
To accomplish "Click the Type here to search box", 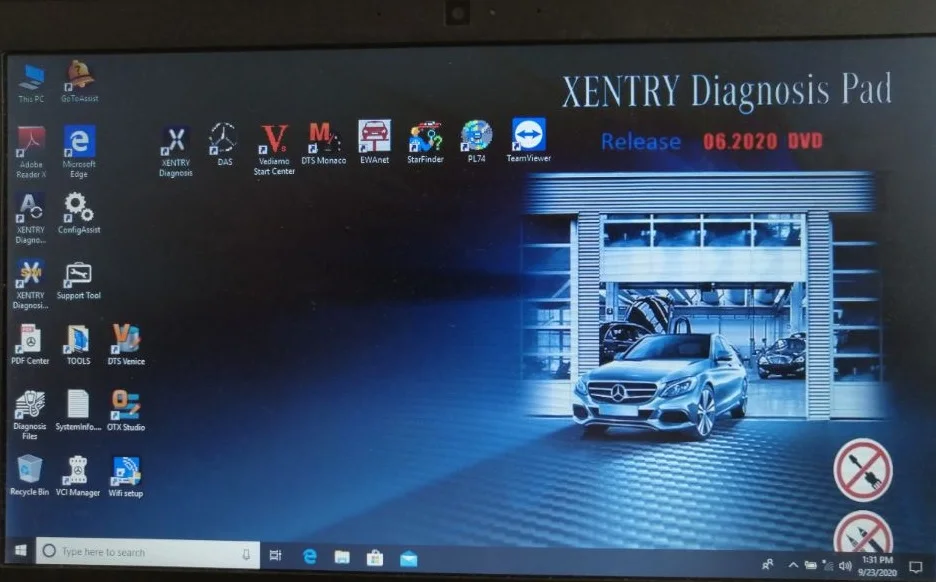I will [147, 552].
